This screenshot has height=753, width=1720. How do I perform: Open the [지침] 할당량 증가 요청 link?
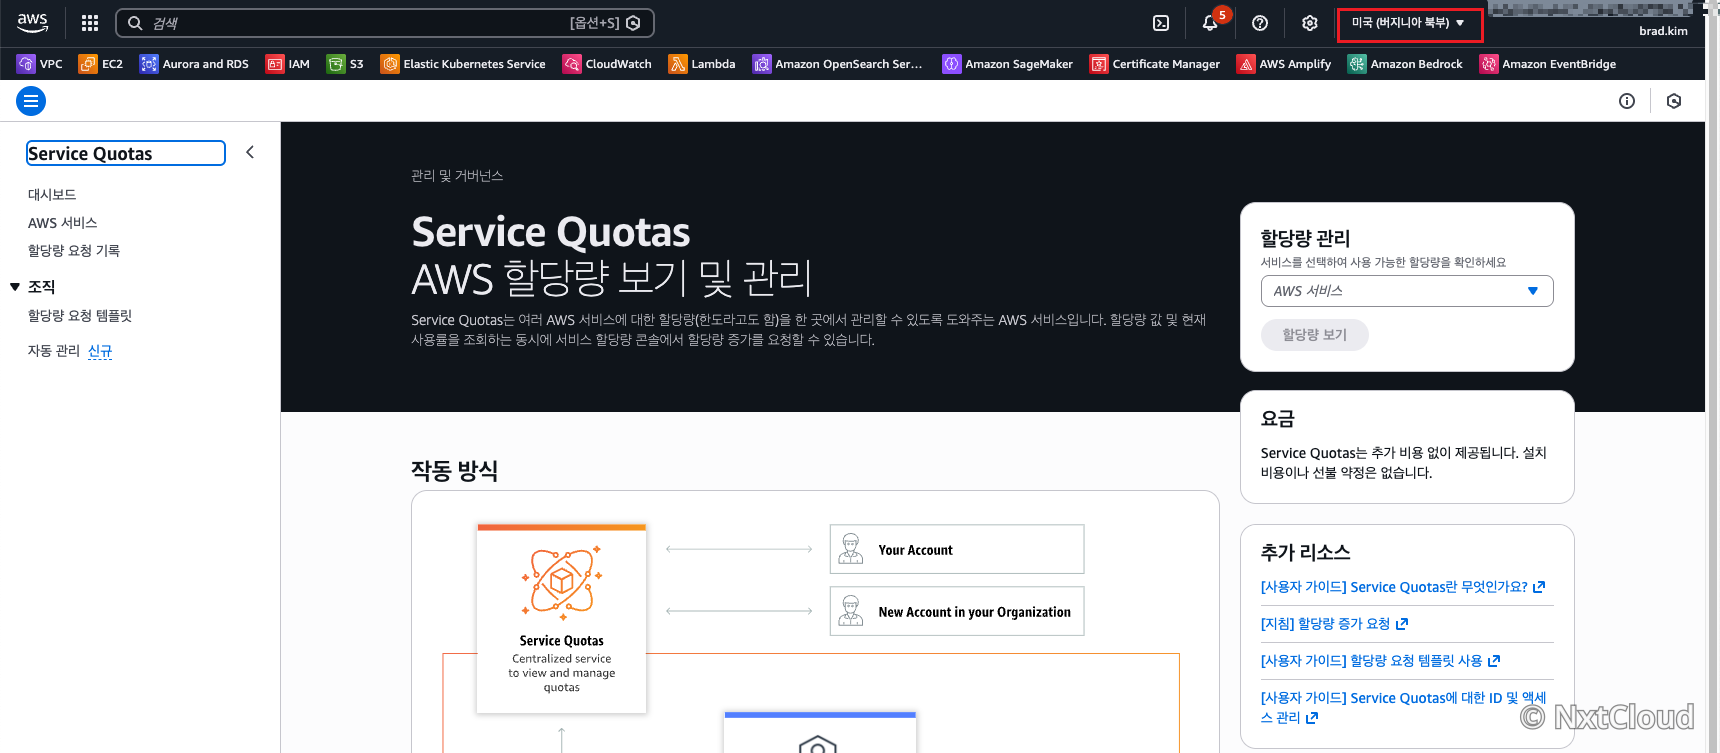tap(1334, 624)
